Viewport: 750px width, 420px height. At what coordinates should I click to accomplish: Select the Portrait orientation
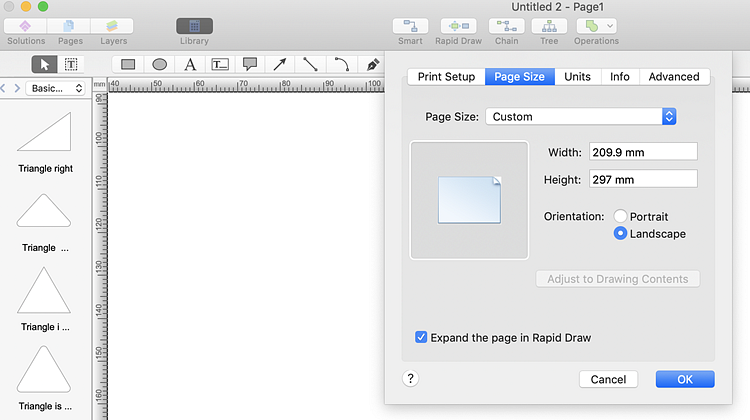point(621,216)
